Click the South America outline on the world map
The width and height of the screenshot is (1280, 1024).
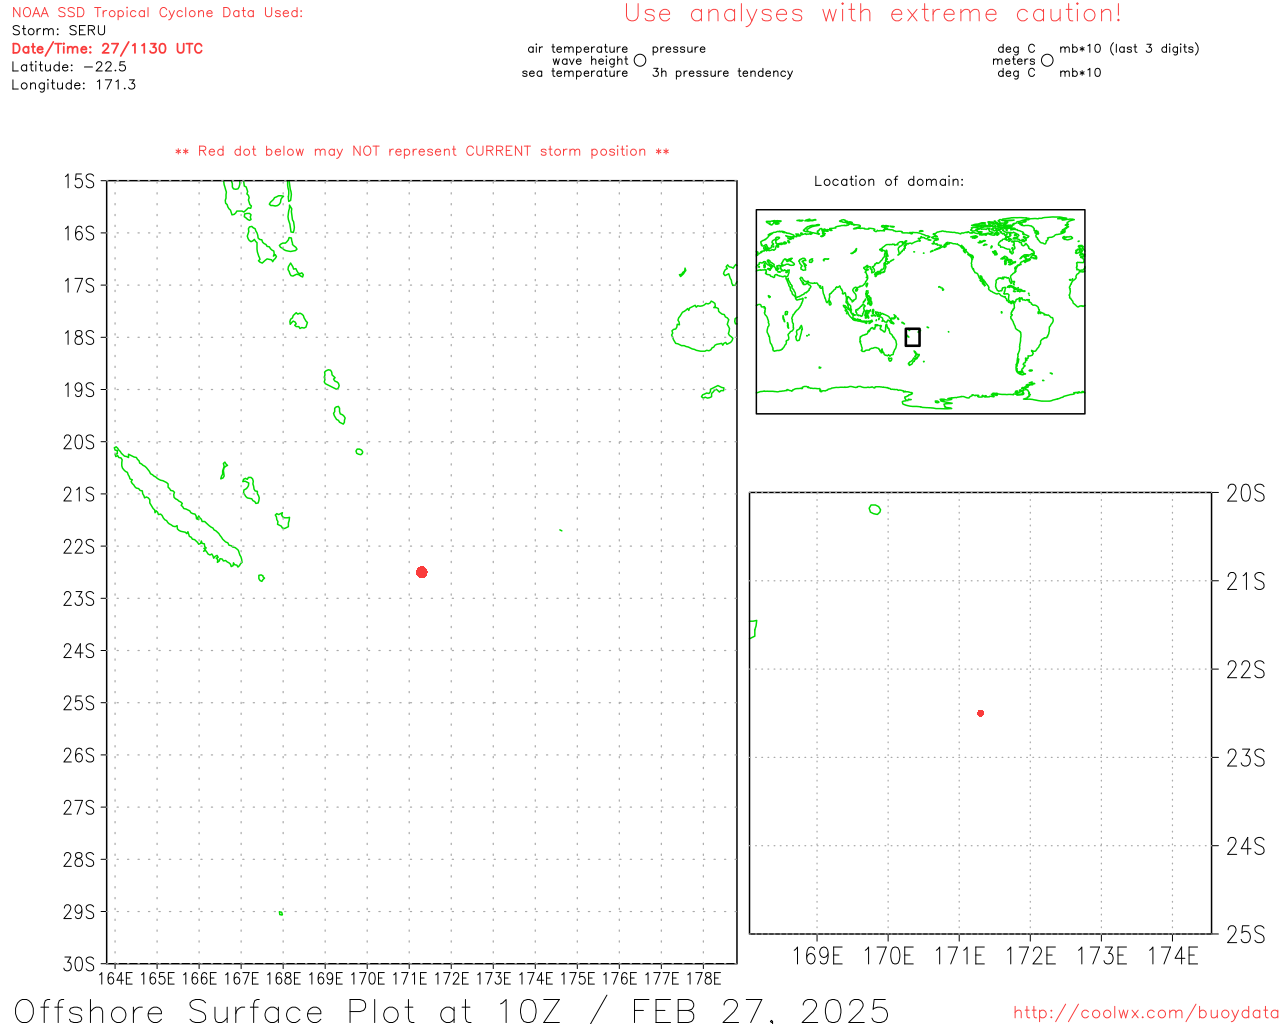[x=1032, y=335]
